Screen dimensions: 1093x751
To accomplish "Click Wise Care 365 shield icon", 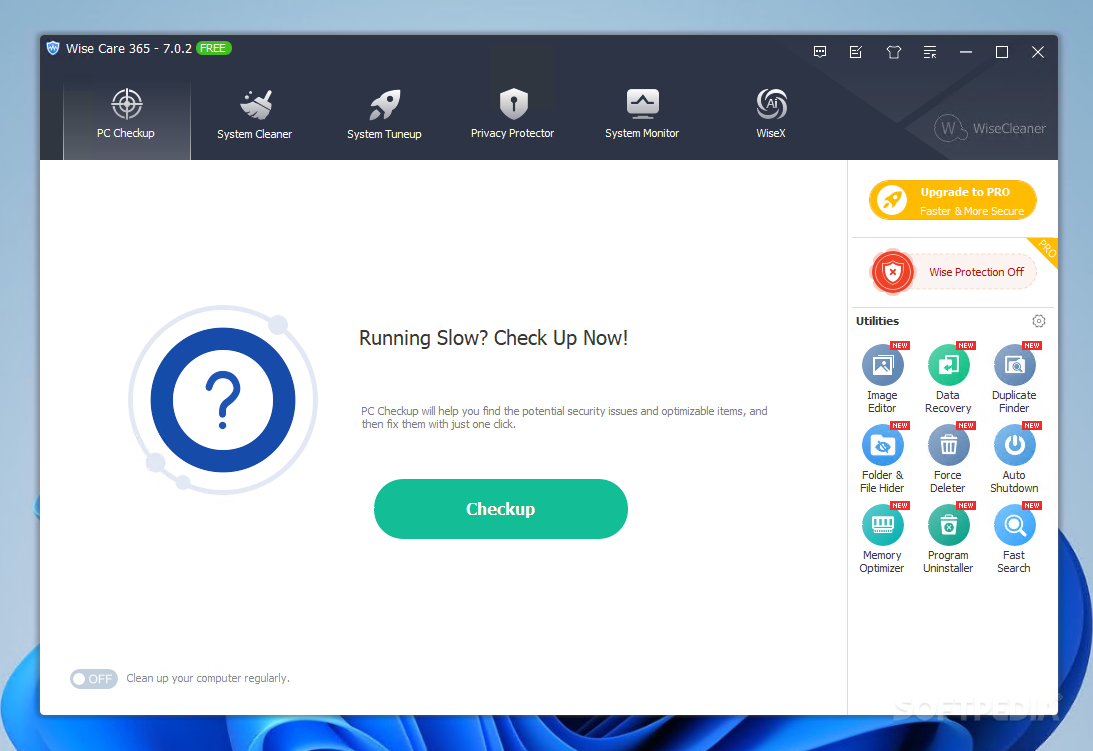I will point(53,48).
